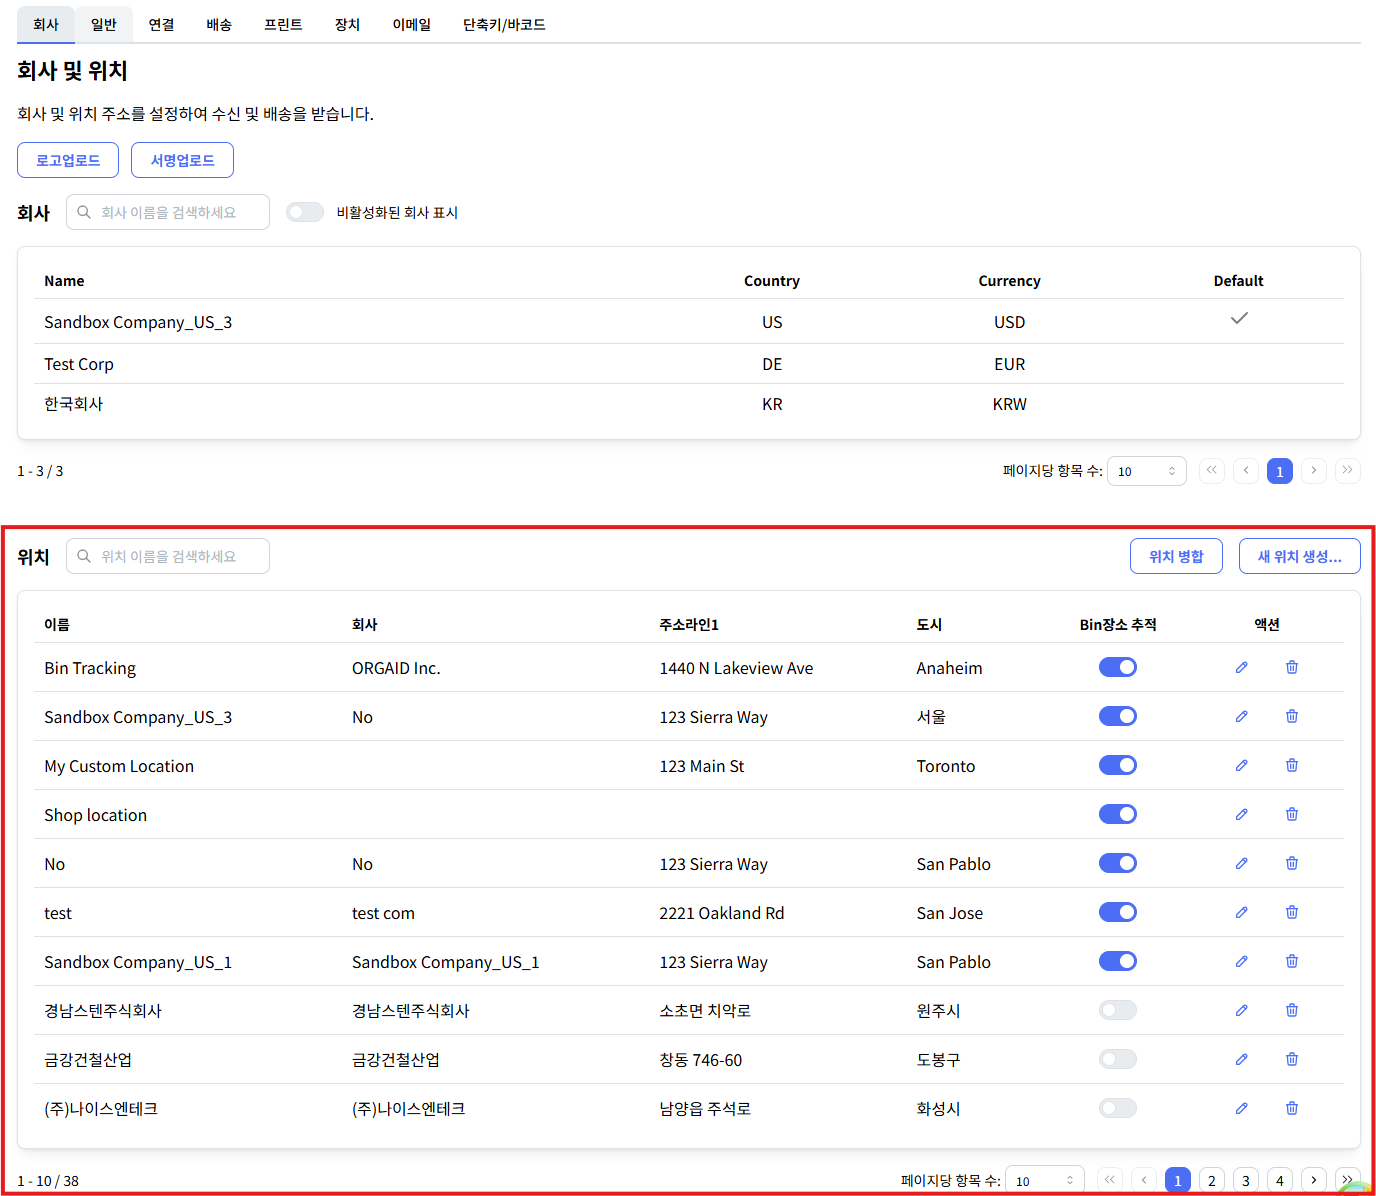
Task: Click the 서명업로드 button
Action: [x=182, y=160]
